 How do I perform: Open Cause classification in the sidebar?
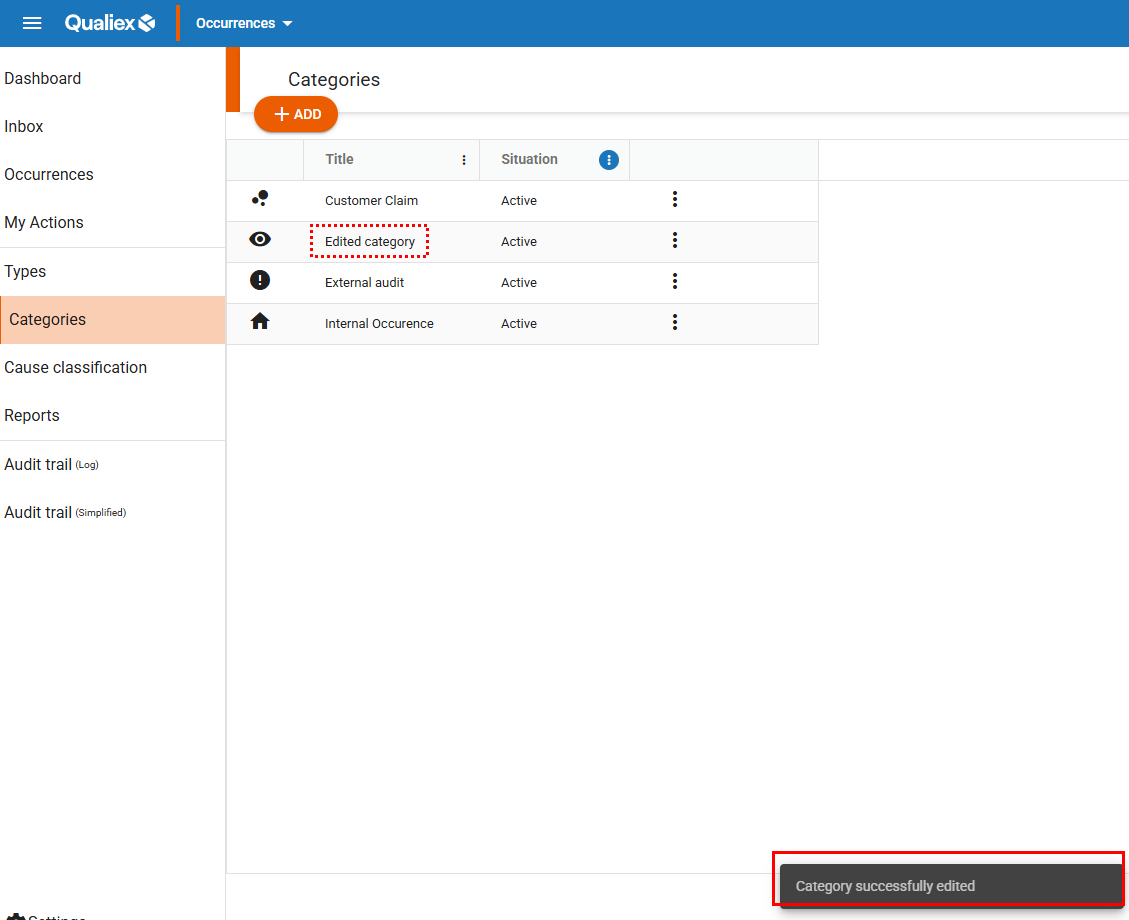(x=76, y=368)
